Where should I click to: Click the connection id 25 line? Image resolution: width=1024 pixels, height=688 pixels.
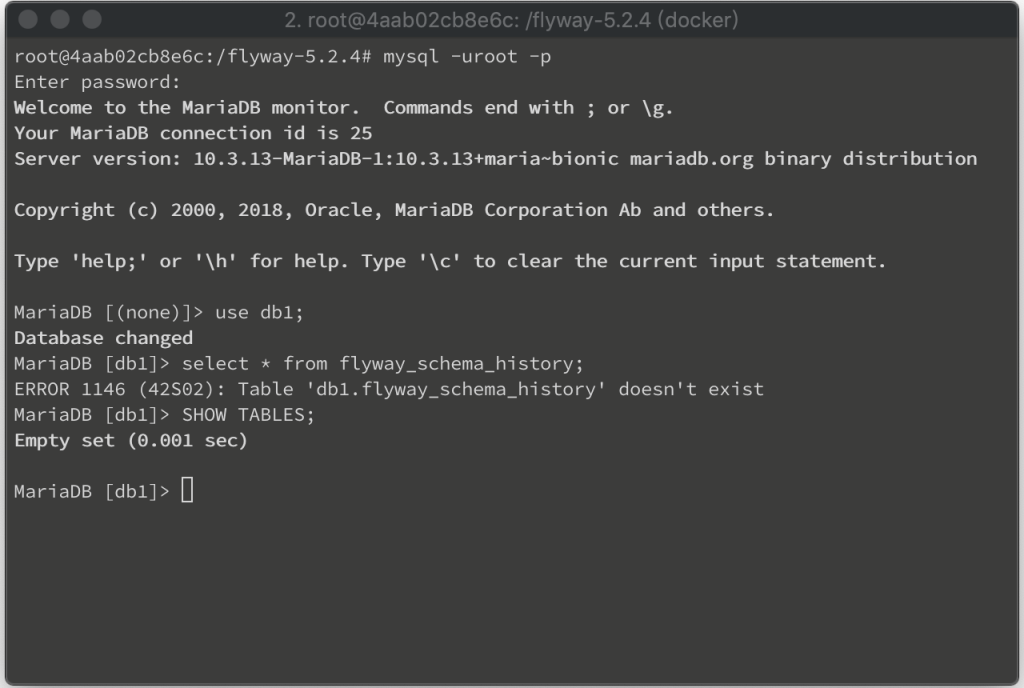click(193, 133)
